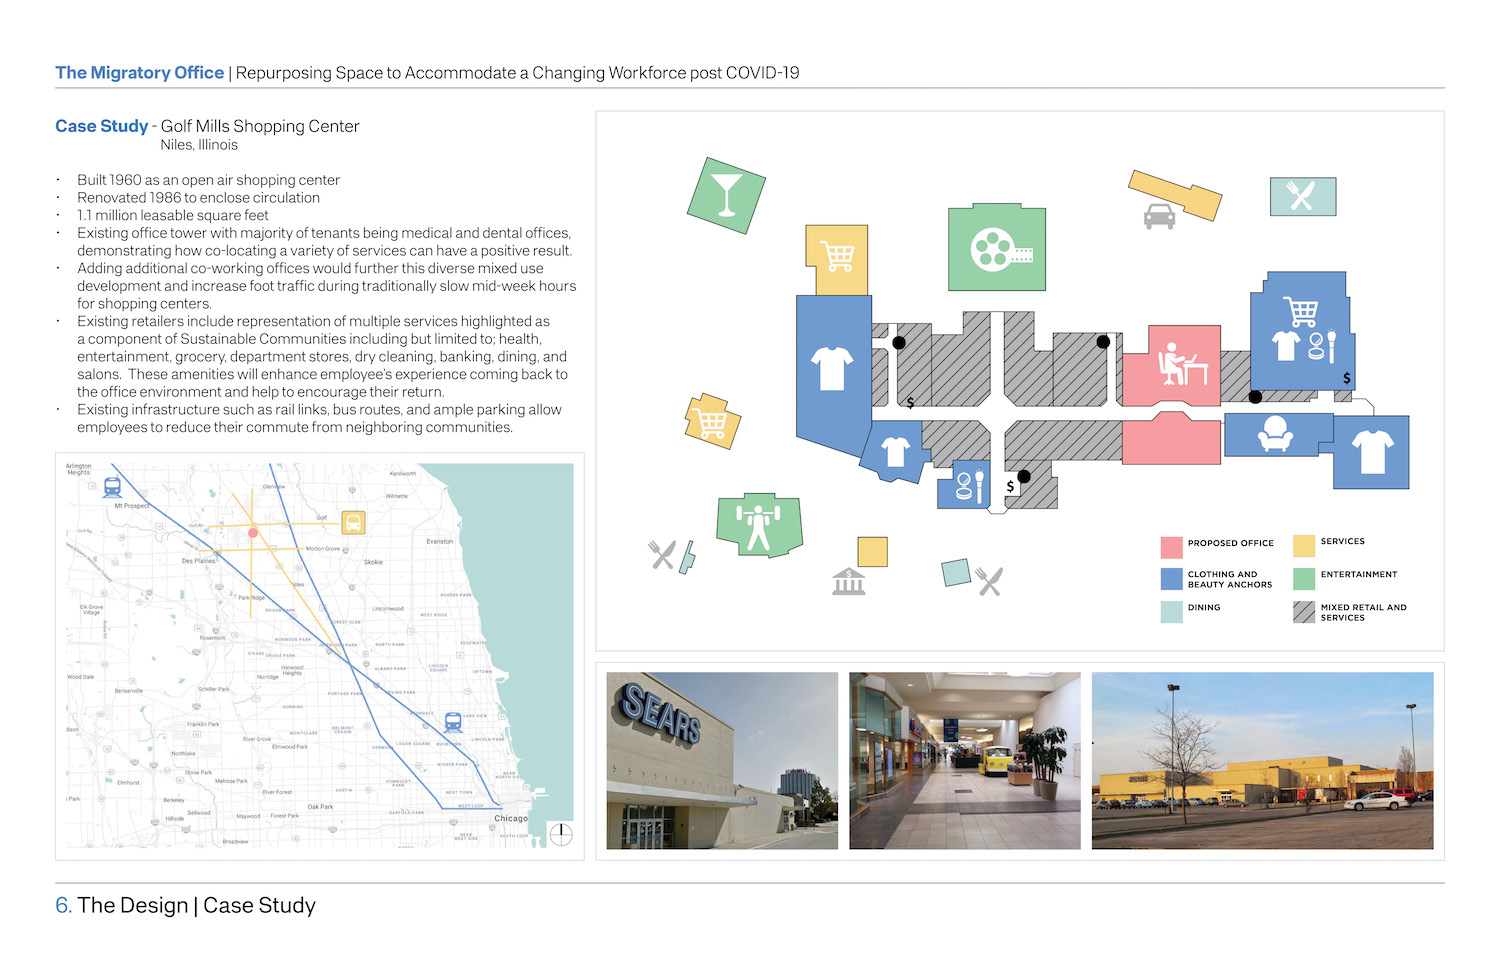The width and height of the screenshot is (1500, 971).
Task: Select the person-at-desk proposed office icon
Action: [1181, 364]
